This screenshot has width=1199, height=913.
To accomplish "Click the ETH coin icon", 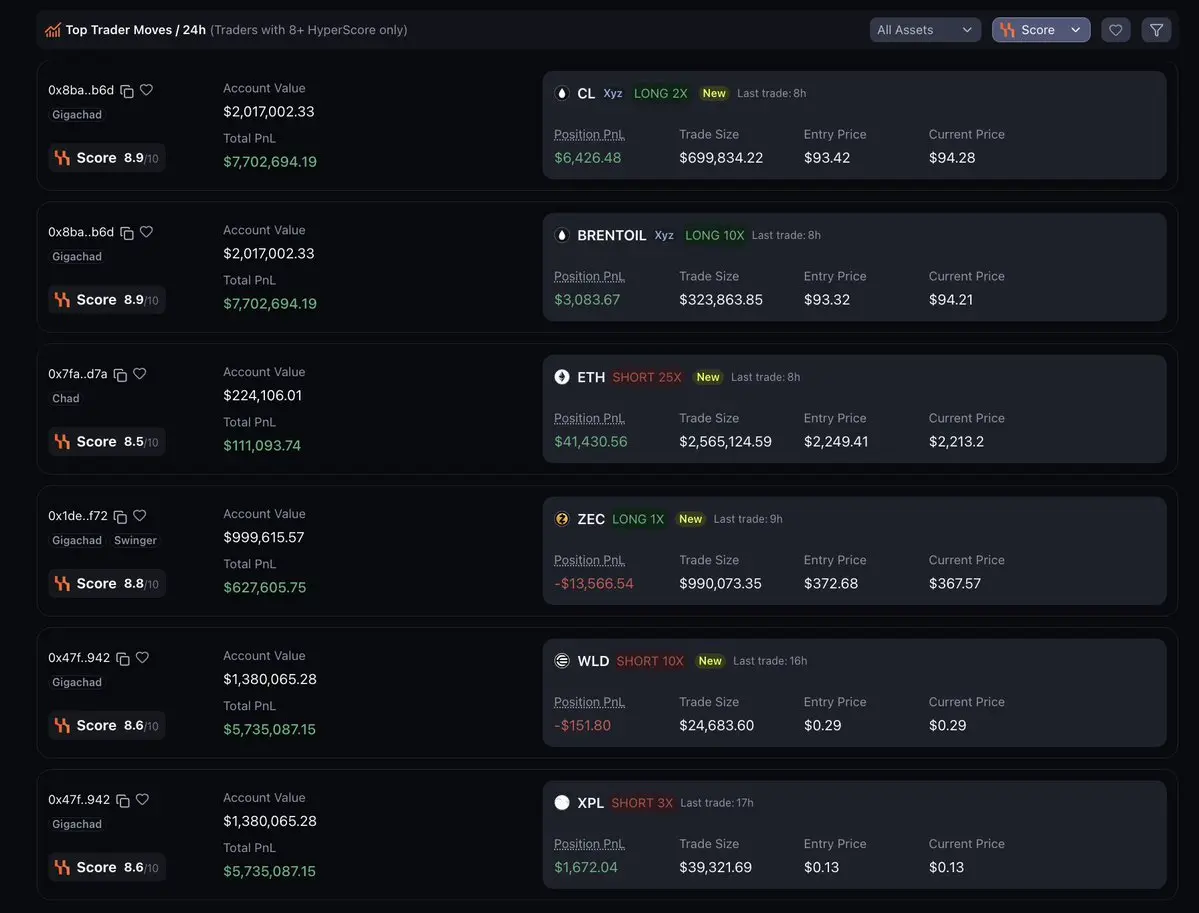I will pyautogui.click(x=562, y=377).
